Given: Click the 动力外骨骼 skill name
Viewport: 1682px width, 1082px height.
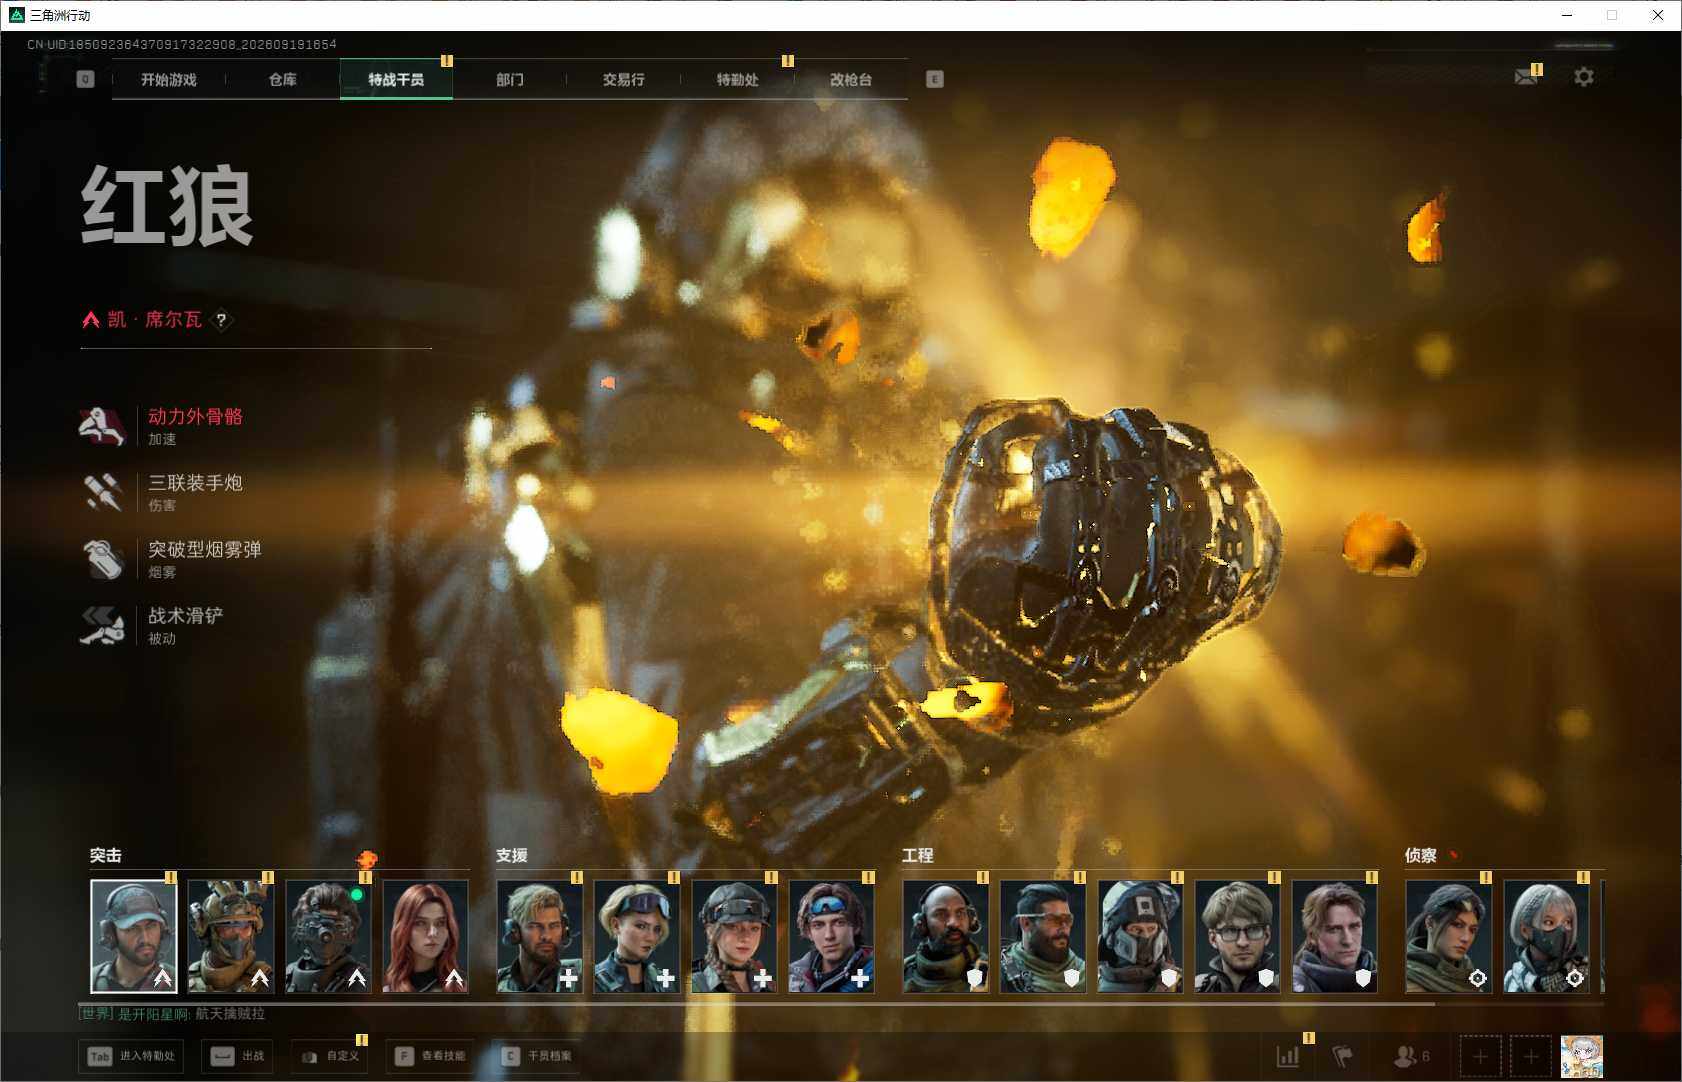Looking at the screenshot, I should (195, 417).
